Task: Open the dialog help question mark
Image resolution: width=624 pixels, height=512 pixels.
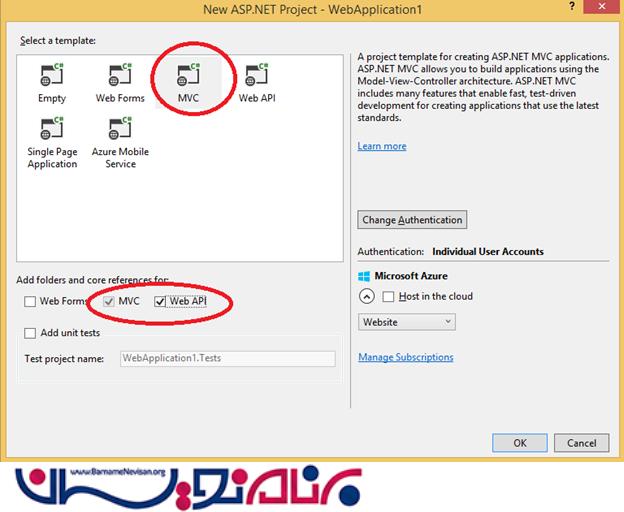Action: [572, 7]
